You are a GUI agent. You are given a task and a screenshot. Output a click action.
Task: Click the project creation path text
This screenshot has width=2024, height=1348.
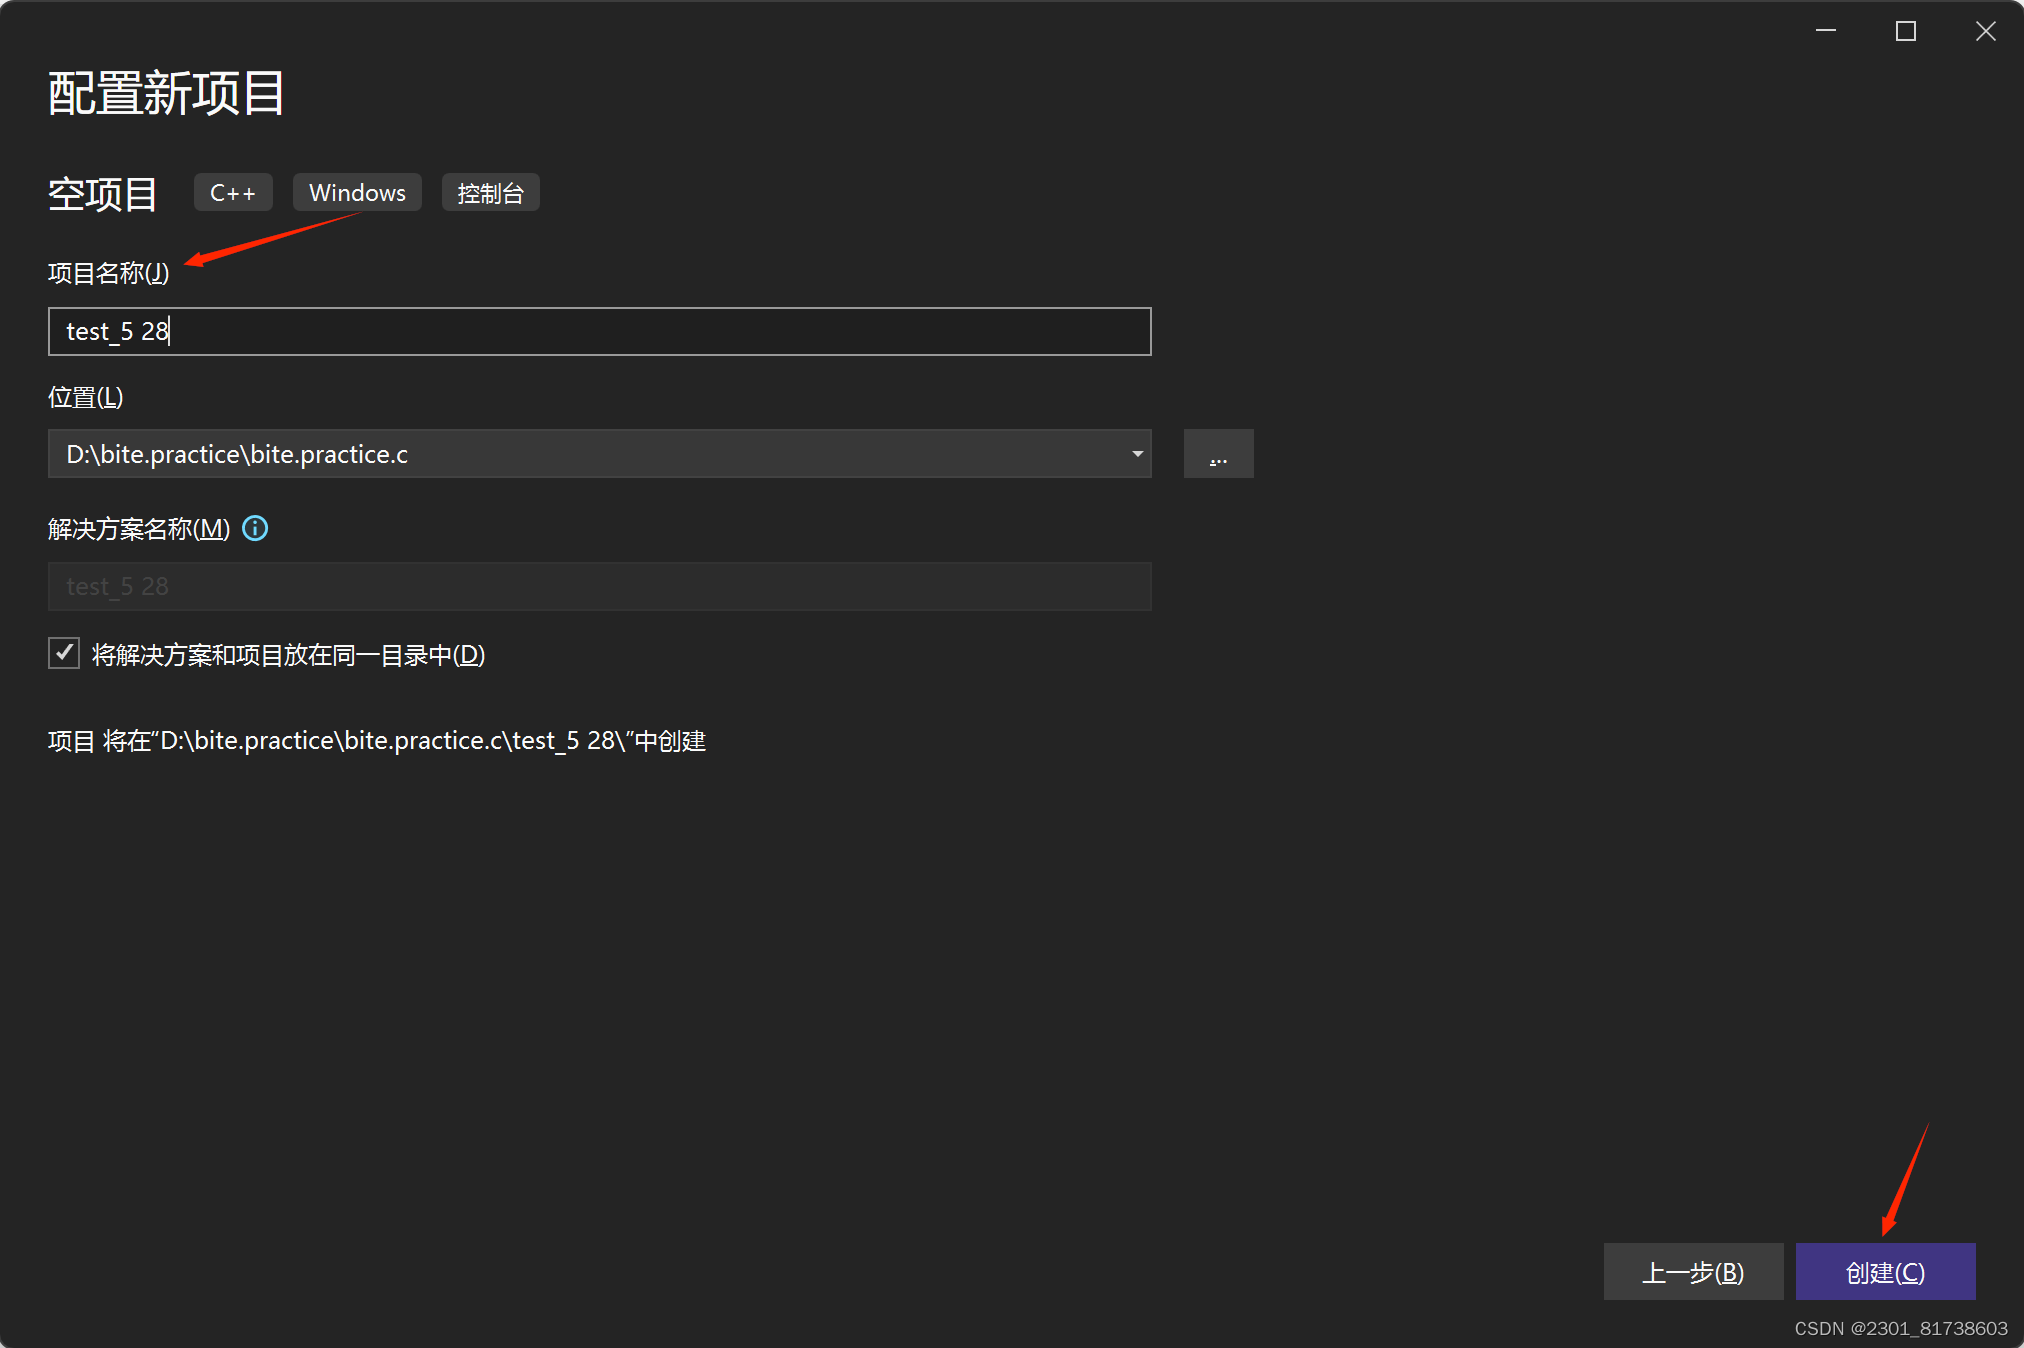pyautogui.click(x=377, y=741)
